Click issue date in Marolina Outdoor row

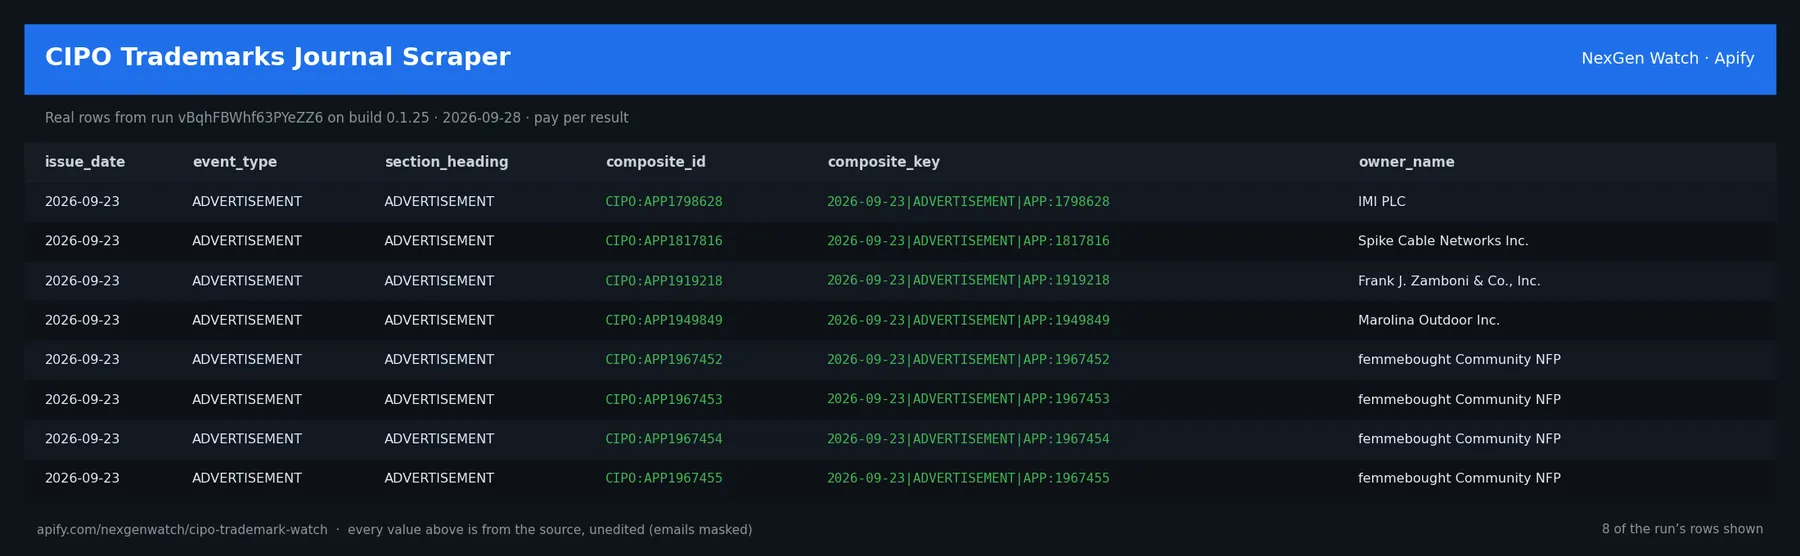82,320
